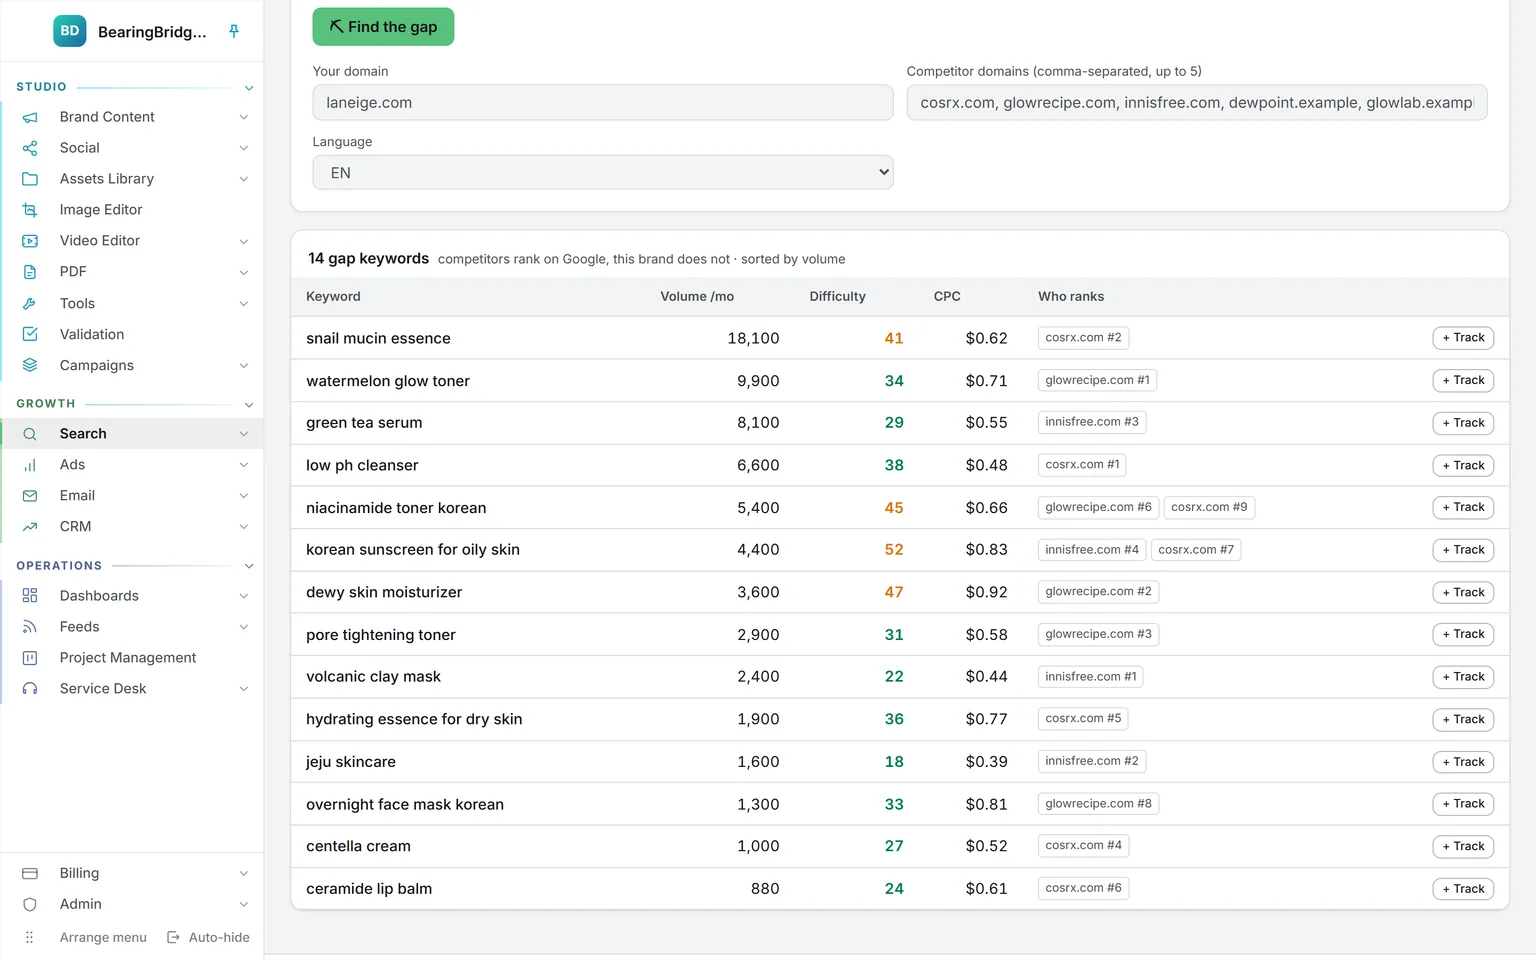Pin the sidebar with the pin icon
Viewport: 1536px width, 960px height.
pyautogui.click(x=234, y=31)
